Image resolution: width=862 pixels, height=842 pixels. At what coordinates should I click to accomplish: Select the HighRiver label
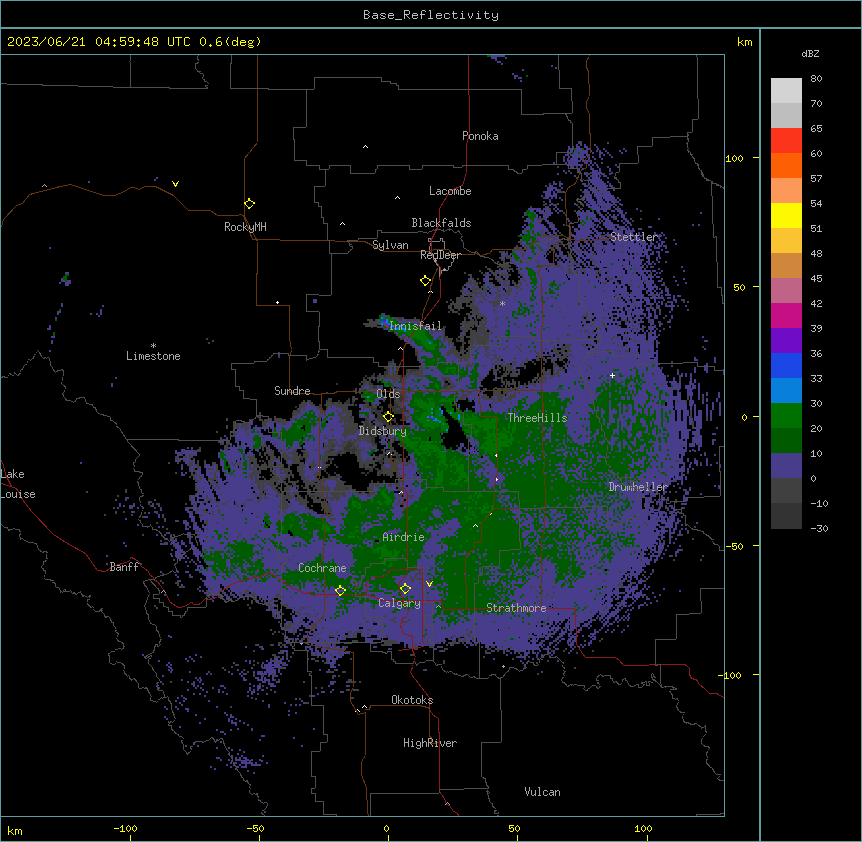pos(430,743)
